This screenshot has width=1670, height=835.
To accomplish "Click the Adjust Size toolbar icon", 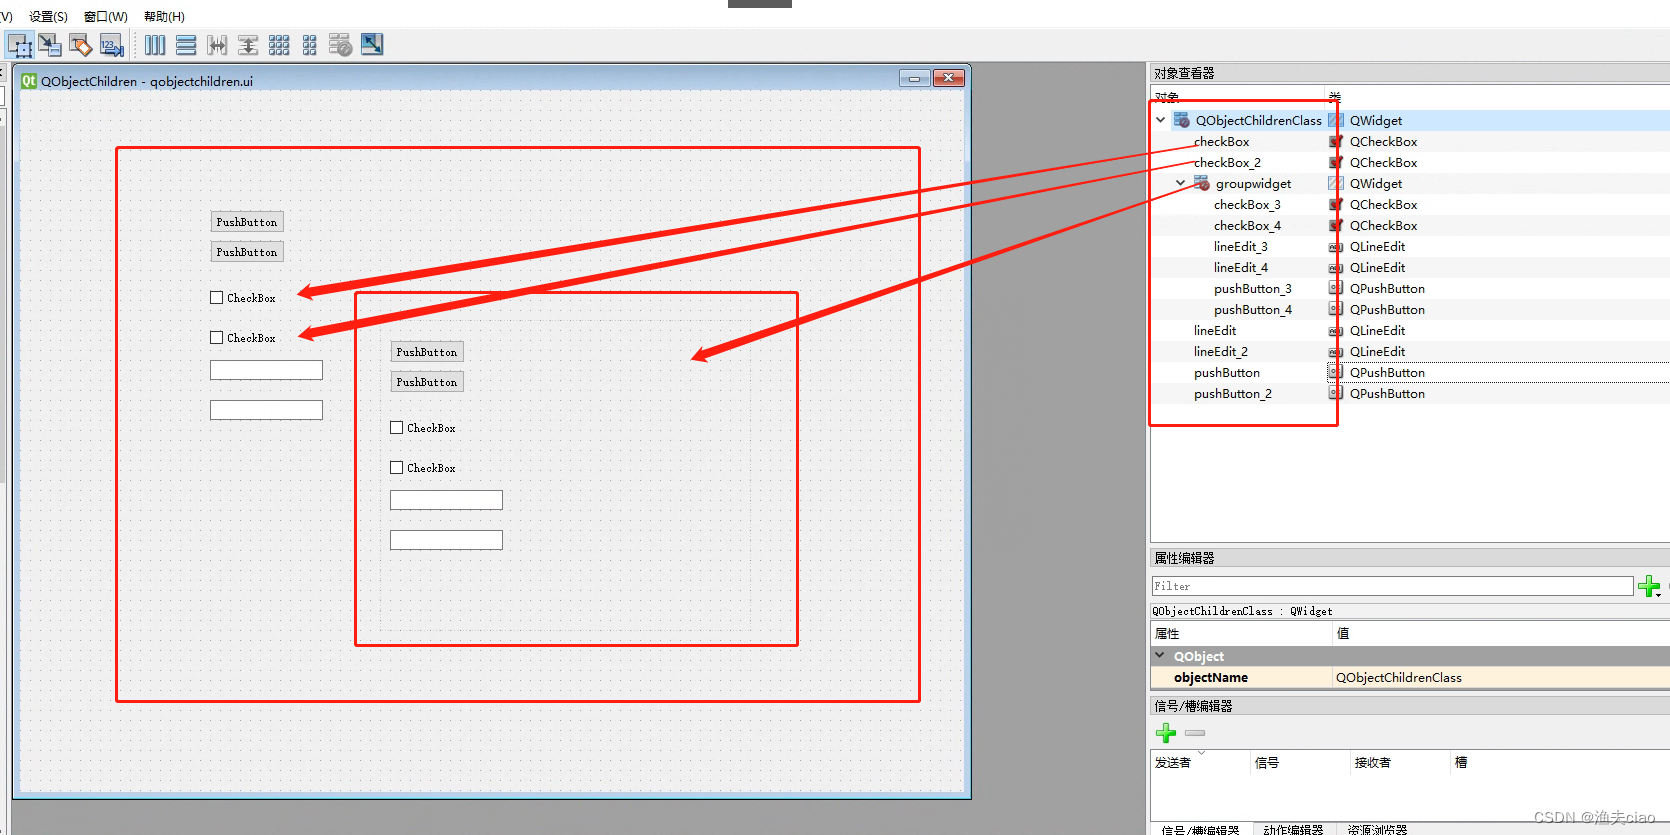I will coord(372,45).
